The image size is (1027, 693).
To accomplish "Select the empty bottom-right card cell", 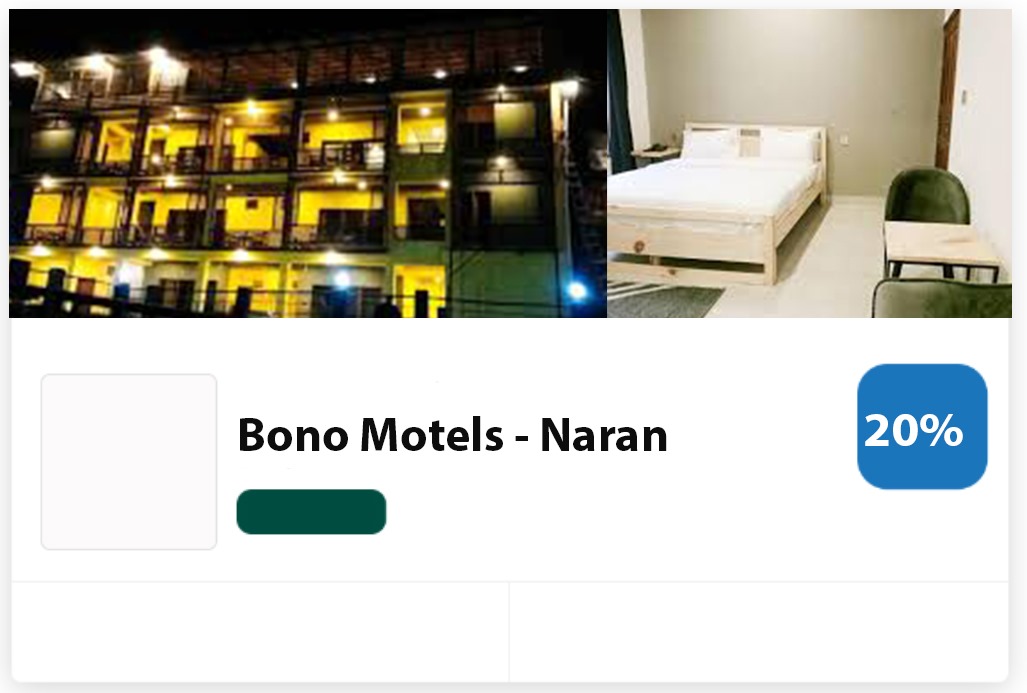I will tap(758, 632).
